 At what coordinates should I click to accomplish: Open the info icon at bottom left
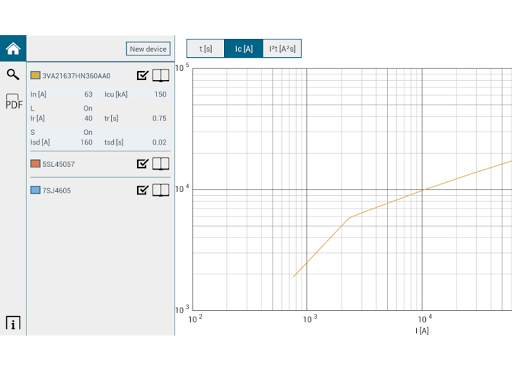[x=13, y=323]
